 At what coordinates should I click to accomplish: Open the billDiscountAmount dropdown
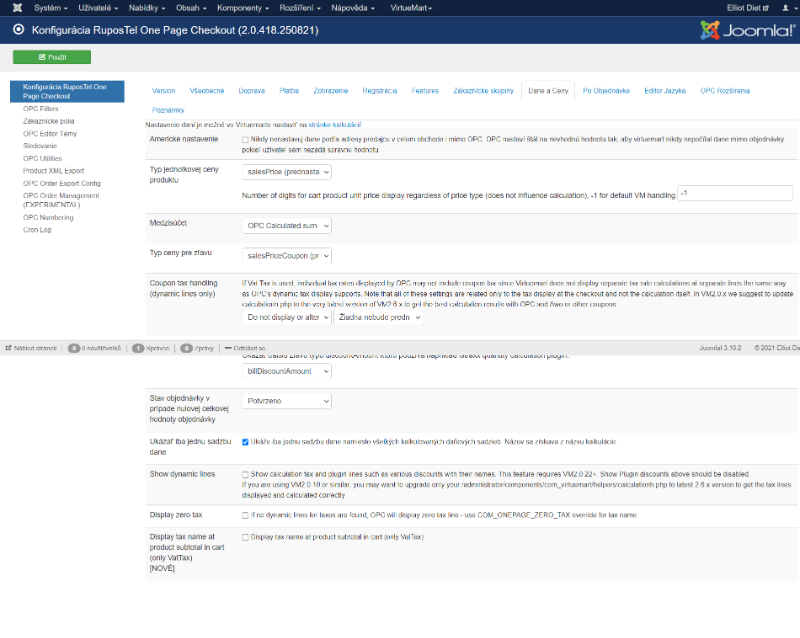coord(287,371)
